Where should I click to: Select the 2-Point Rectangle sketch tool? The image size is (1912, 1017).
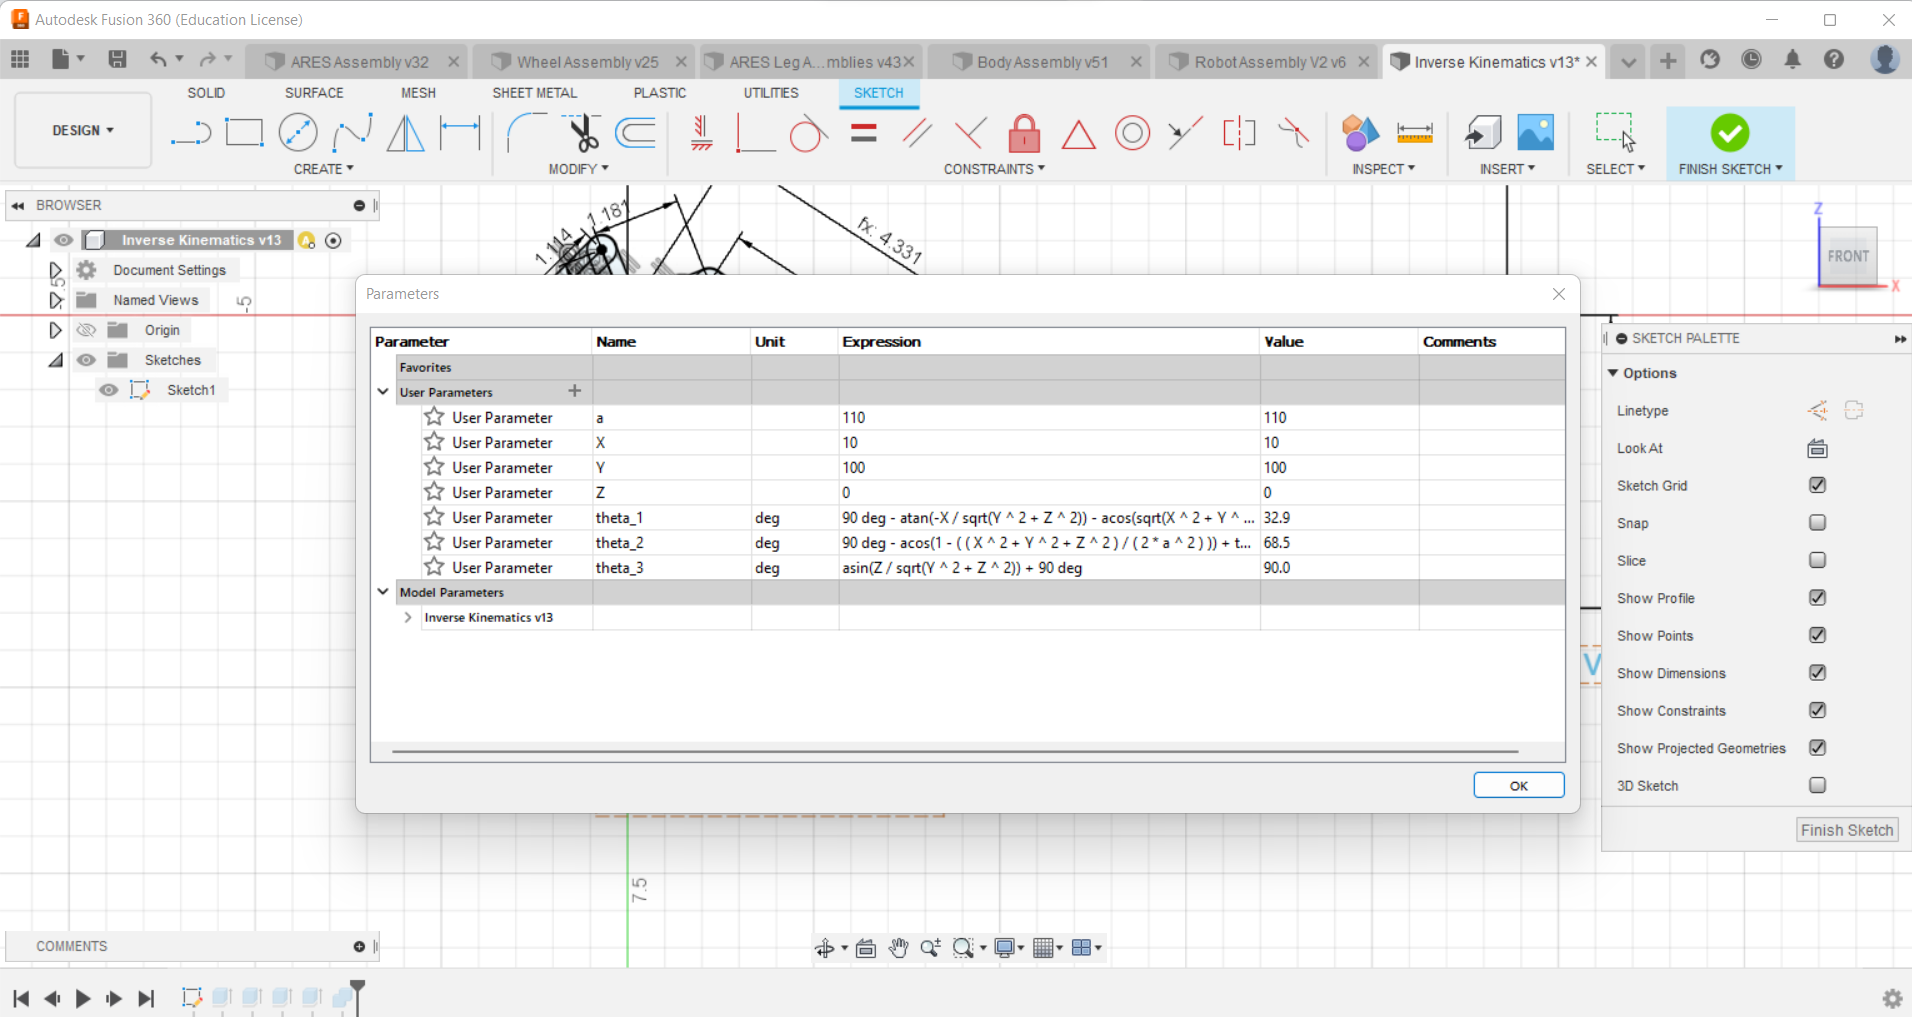(x=244, y=132)
